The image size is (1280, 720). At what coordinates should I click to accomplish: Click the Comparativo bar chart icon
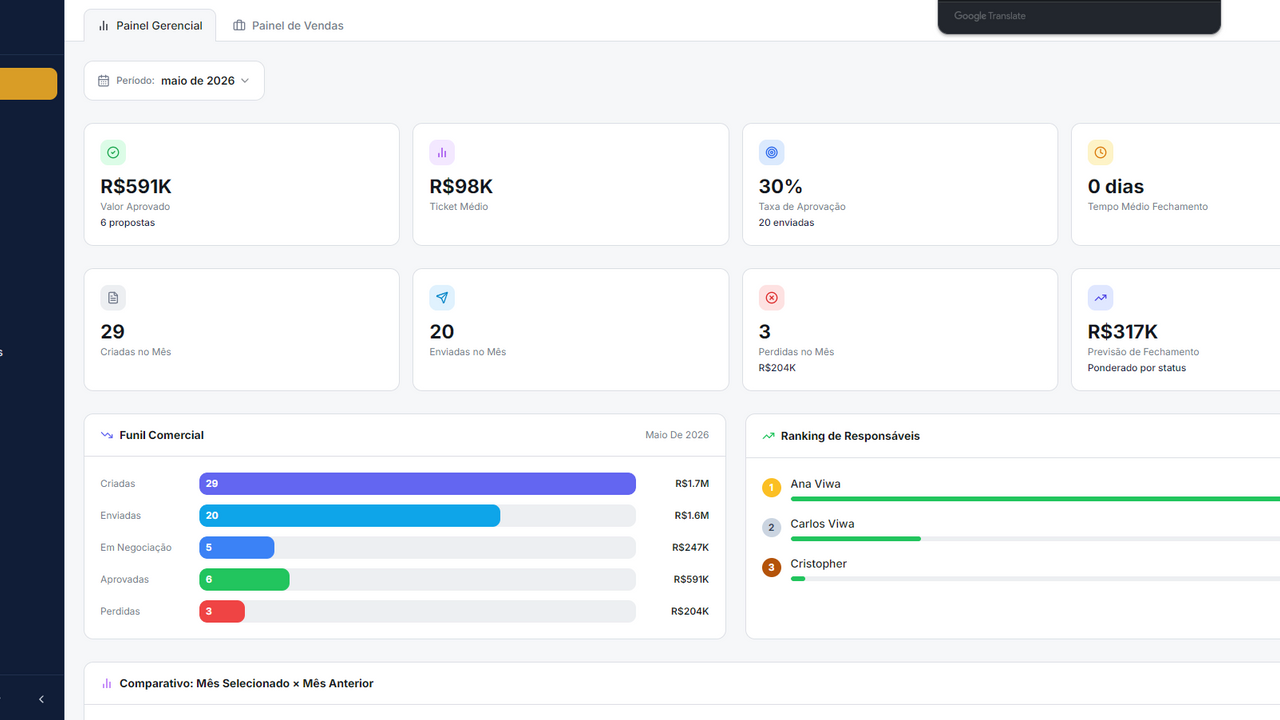click(107, 684)
